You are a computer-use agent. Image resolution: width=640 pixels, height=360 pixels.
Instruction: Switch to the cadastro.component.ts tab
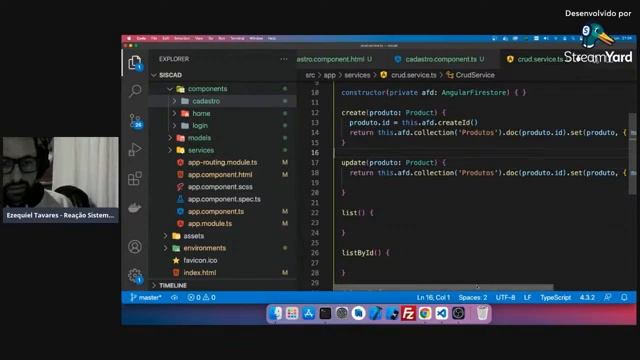pos(441,59)
